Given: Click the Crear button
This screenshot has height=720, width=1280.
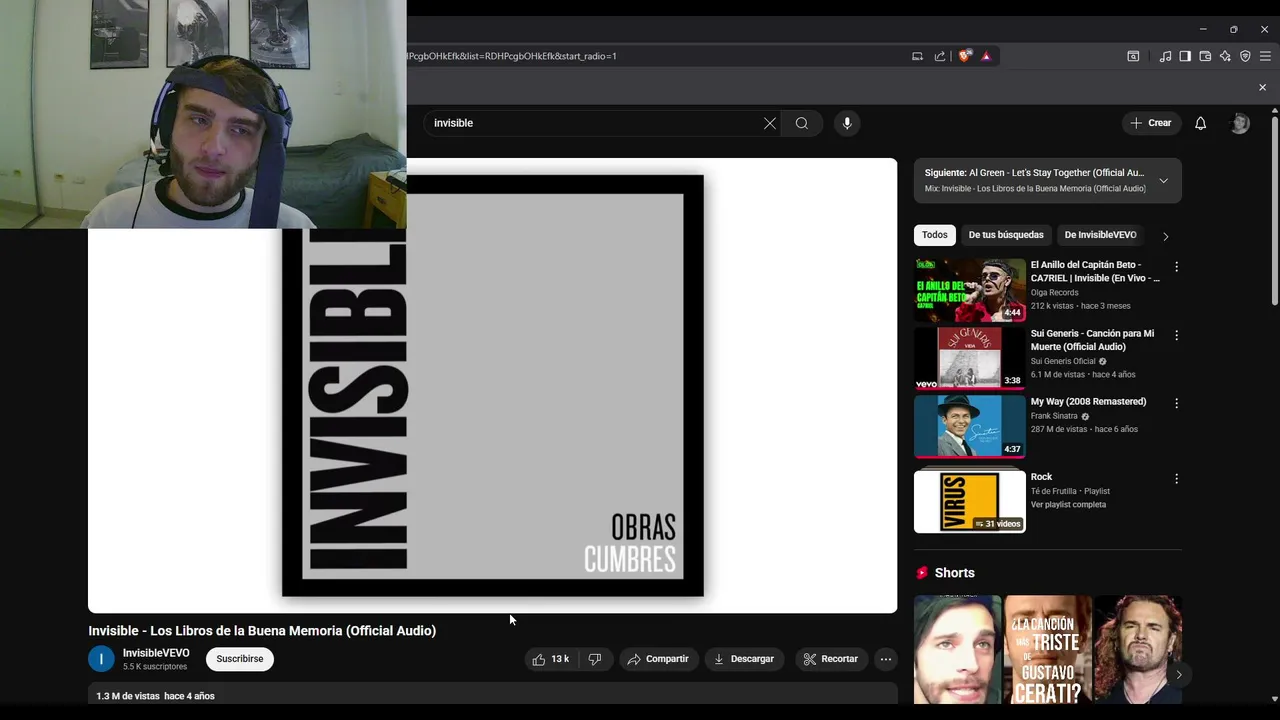Looking at the screenshot, I should pyautogui.click(x=1151, y=123).
